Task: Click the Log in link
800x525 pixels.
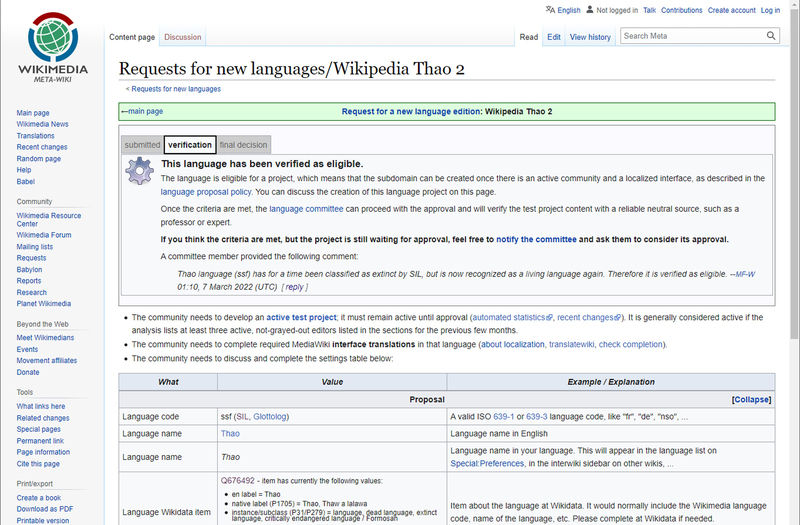Action: (770, 10)
